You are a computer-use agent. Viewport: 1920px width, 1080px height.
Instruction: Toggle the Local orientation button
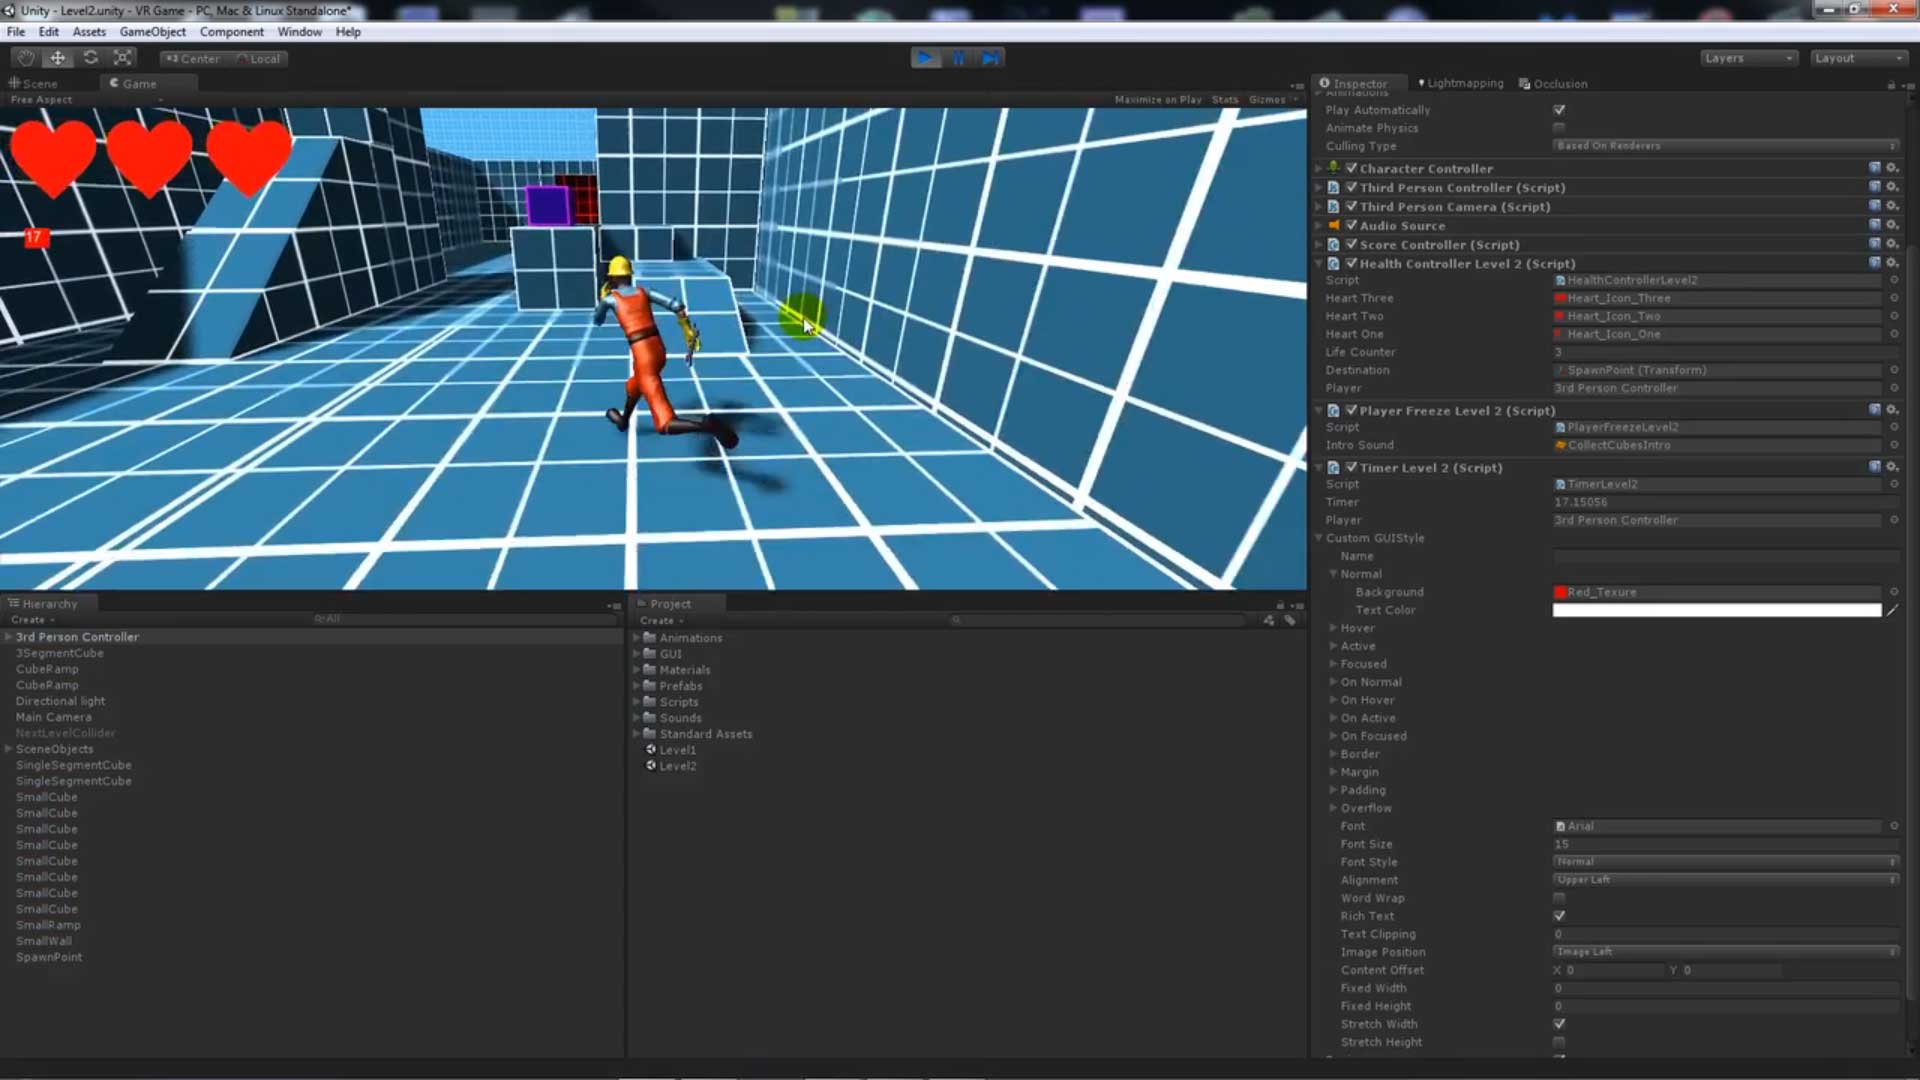click(x=259, y=59)
